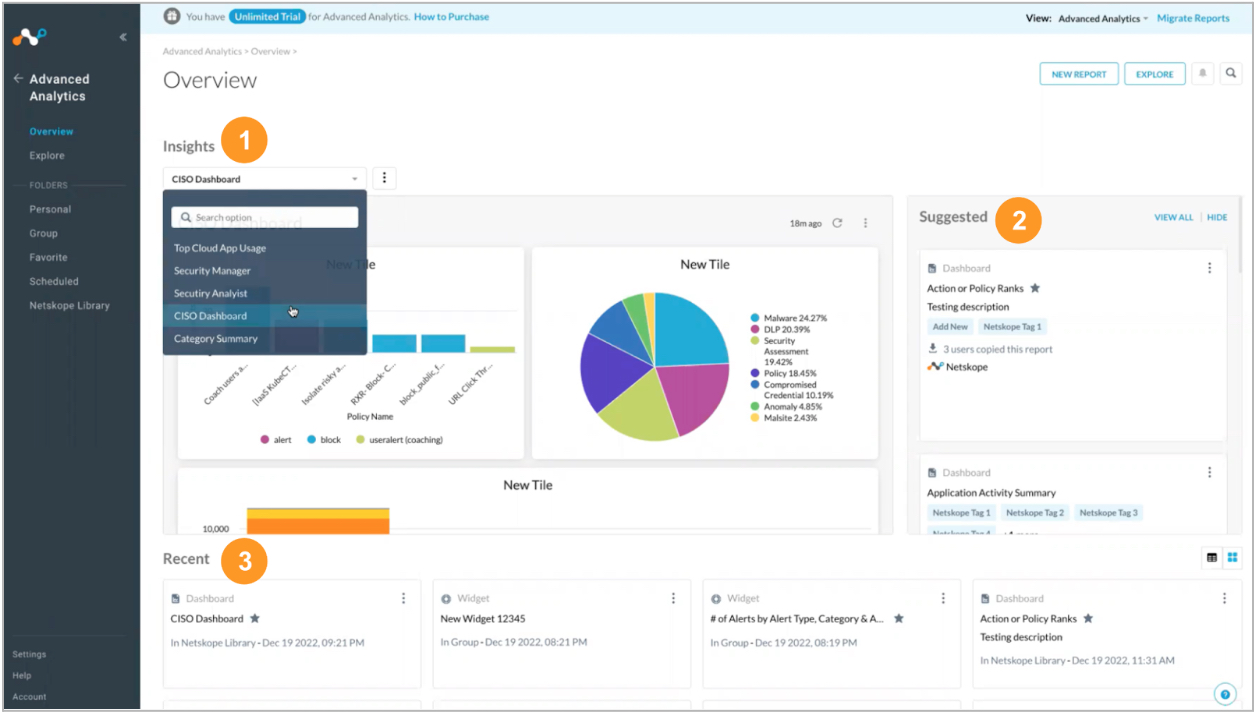Viewport: 1256px width, 714px height.
Task: Open Scheduled folder
Action: (x=54, y=281)
